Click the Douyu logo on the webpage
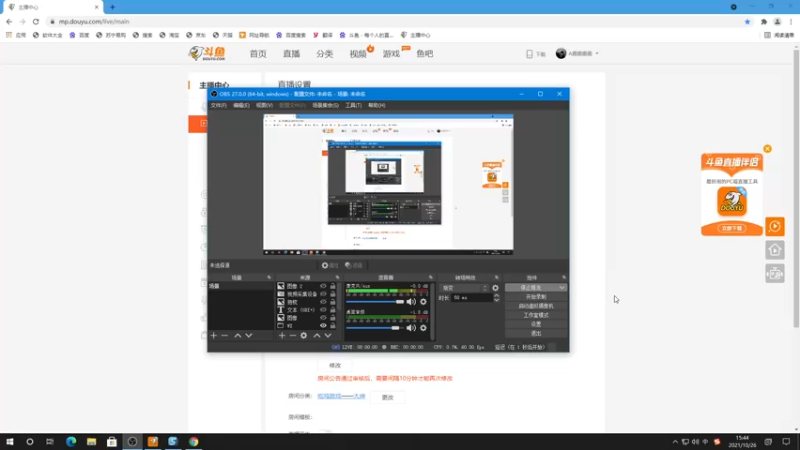This screenshot has height=450, width=800. tap(207, 53)
